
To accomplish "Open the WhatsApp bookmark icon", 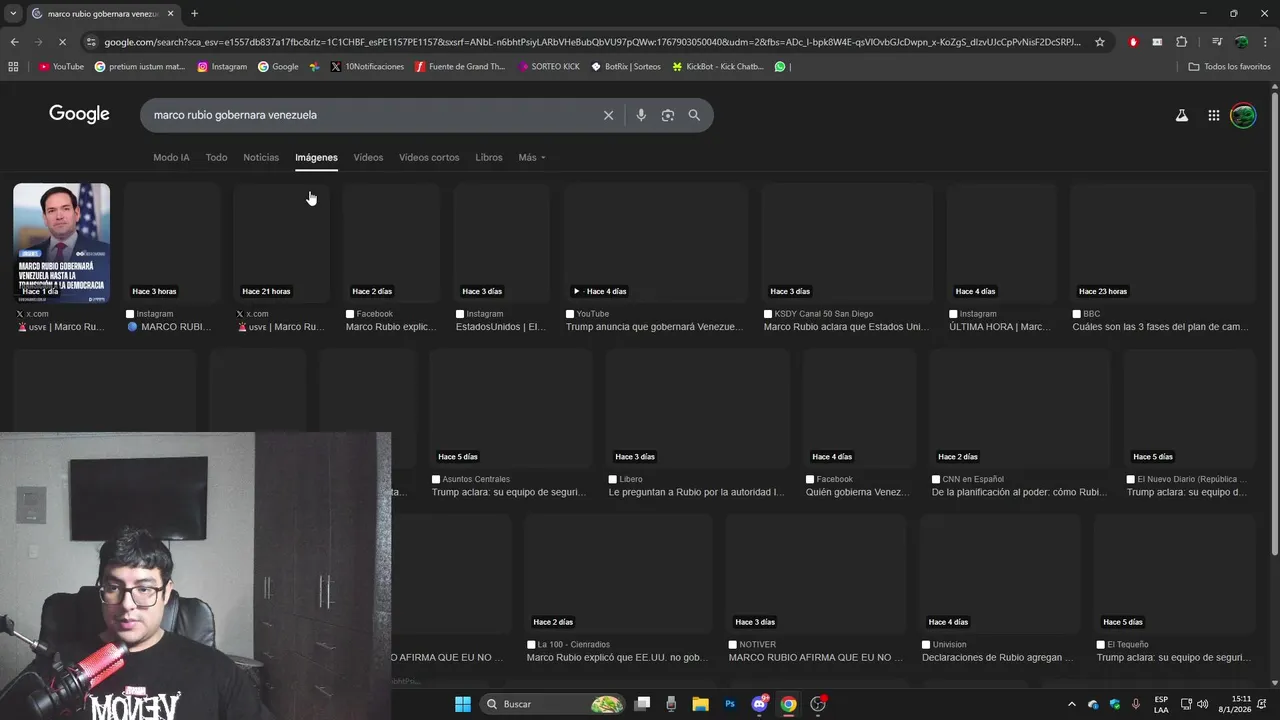I will 780,67.
